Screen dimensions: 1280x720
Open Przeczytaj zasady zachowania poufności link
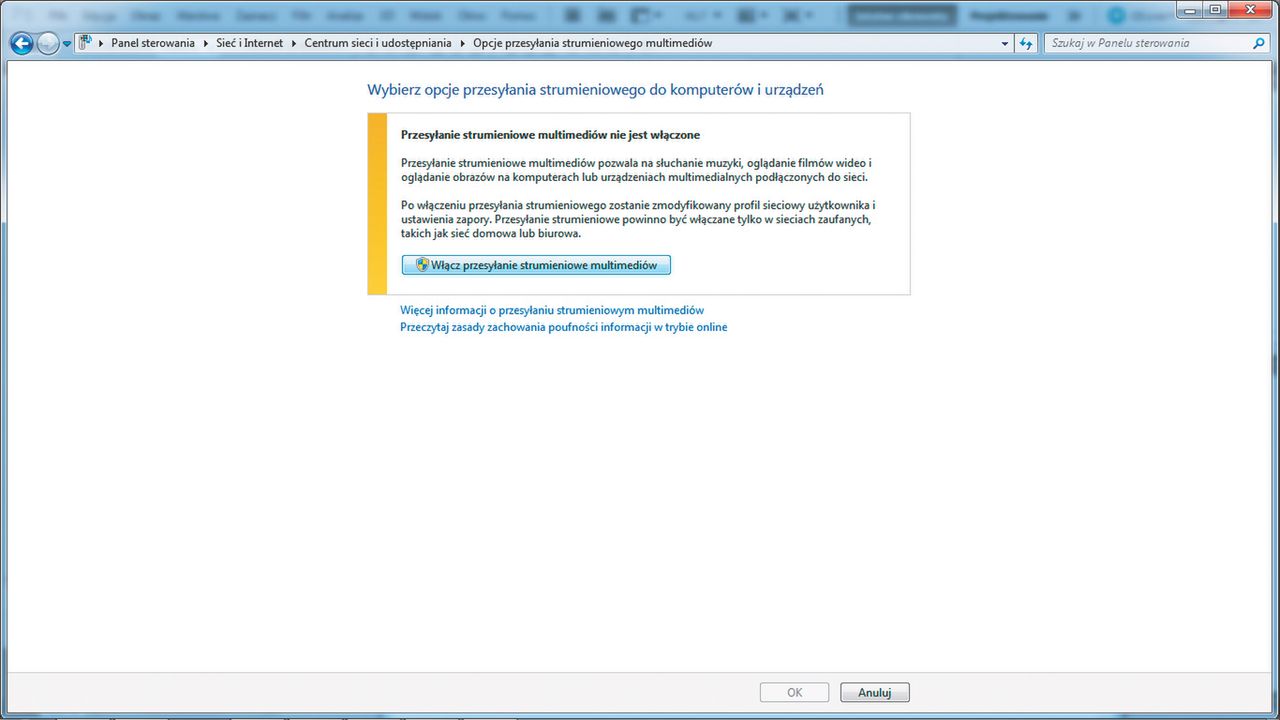(x=564, y=327)
